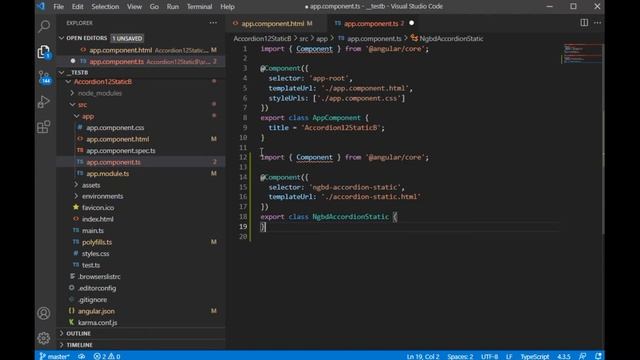Click the split editor right icon
640x360 pixels.
(584, 23)
